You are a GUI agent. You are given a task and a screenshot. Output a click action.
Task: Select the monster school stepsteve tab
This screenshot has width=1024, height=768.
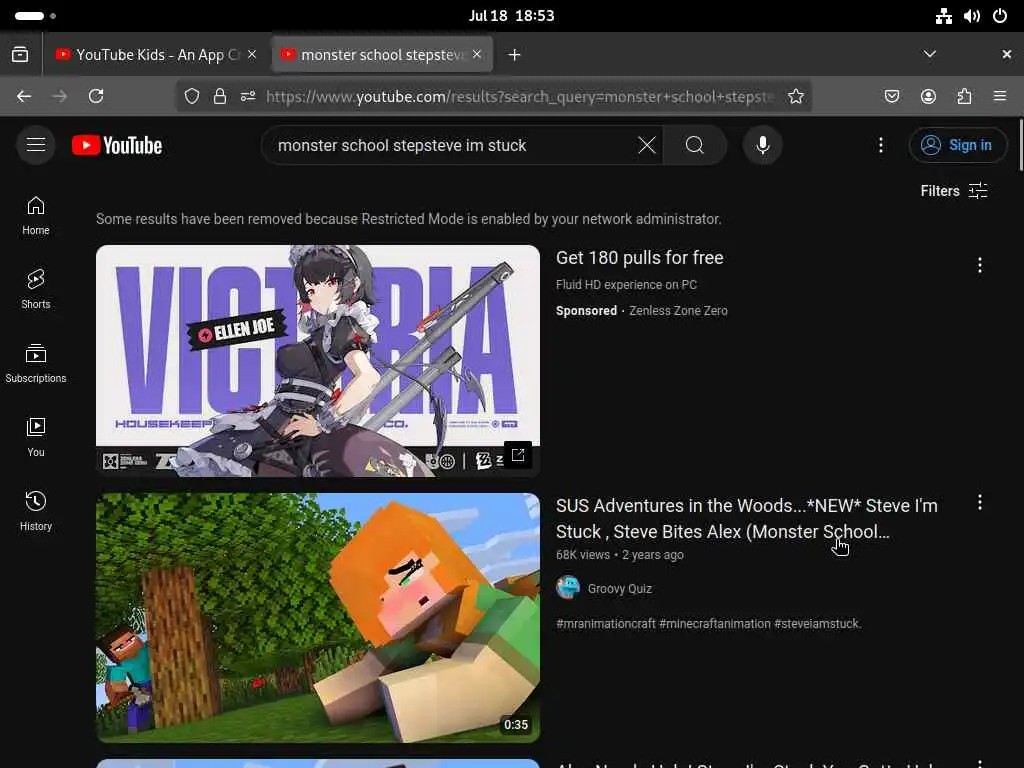click(382, 55)
